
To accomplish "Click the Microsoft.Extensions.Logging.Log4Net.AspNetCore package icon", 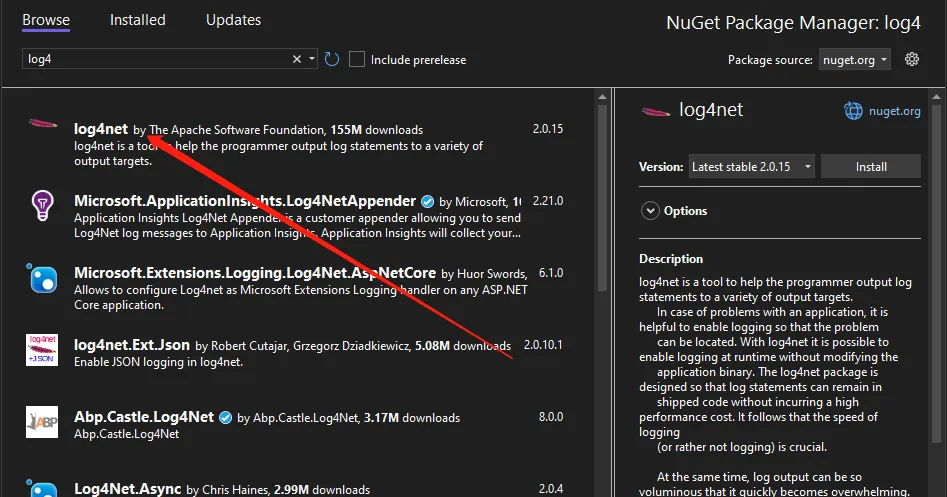I will 42,279.
